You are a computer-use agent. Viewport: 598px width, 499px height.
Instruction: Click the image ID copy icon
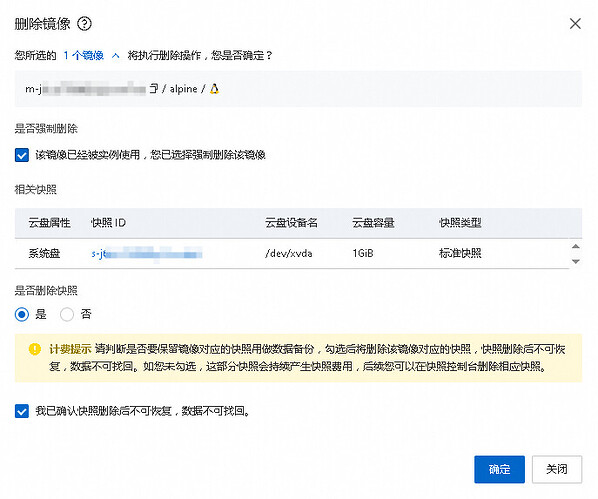154,89
